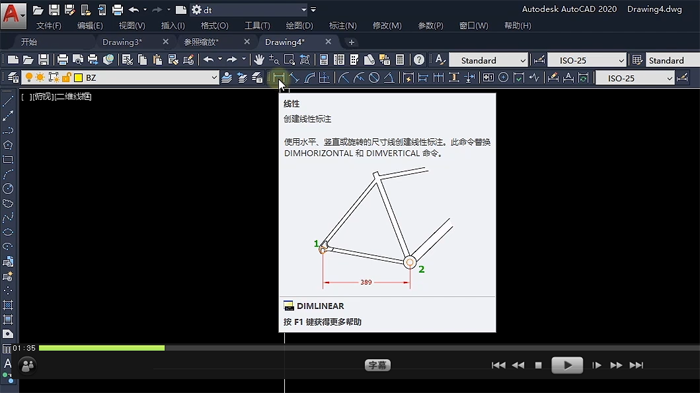700x393 pixels.
Task: Select the Line tool in left toolbar
Action: 8,101
